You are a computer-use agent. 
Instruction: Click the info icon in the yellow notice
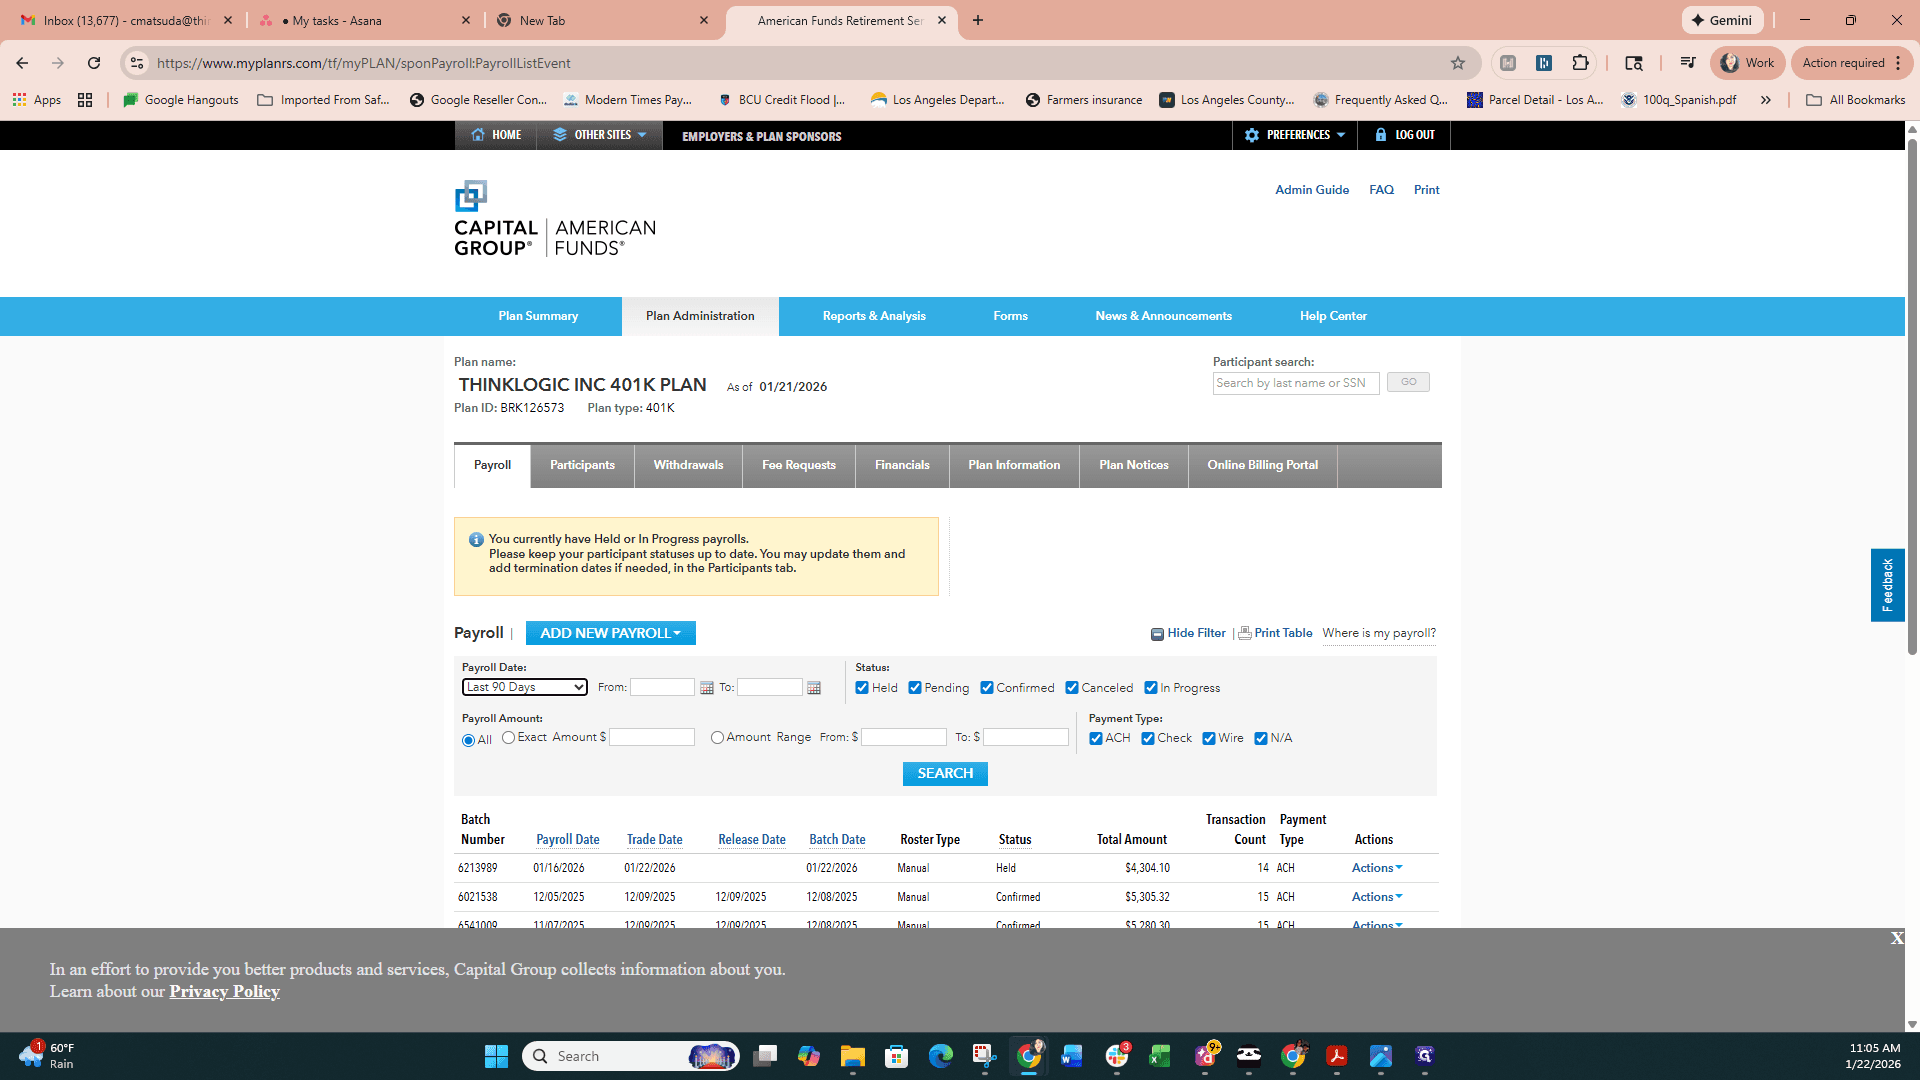(x=476, y=540)
